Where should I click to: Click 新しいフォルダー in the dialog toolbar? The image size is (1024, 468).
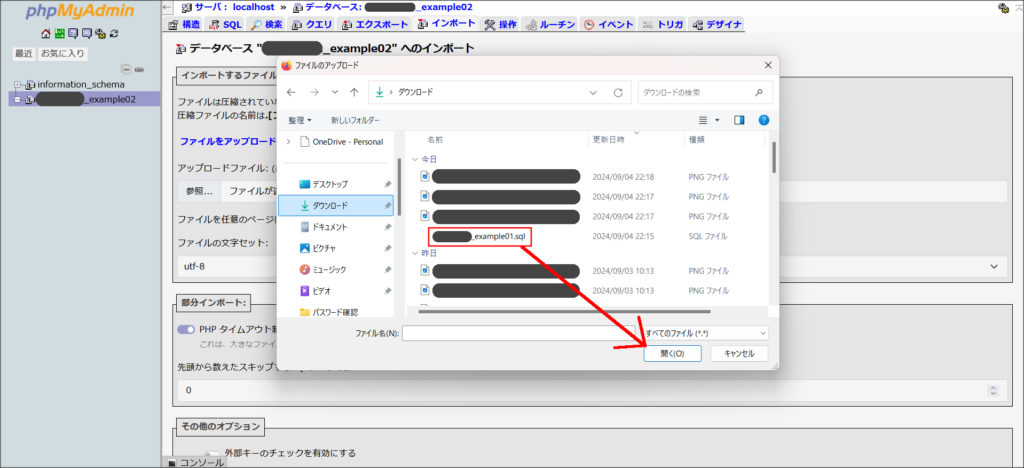[355, 120]
